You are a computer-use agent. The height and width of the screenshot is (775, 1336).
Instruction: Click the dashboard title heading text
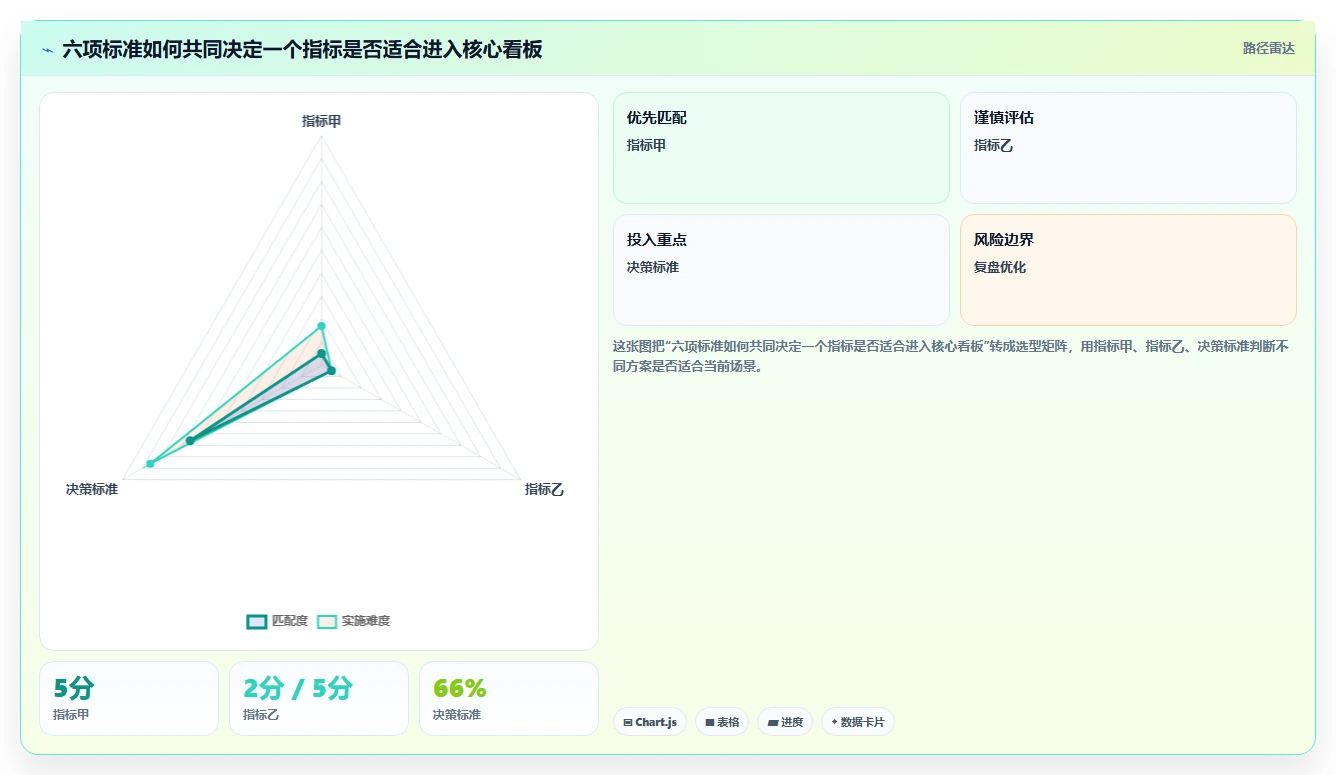[x=302, y=49]
